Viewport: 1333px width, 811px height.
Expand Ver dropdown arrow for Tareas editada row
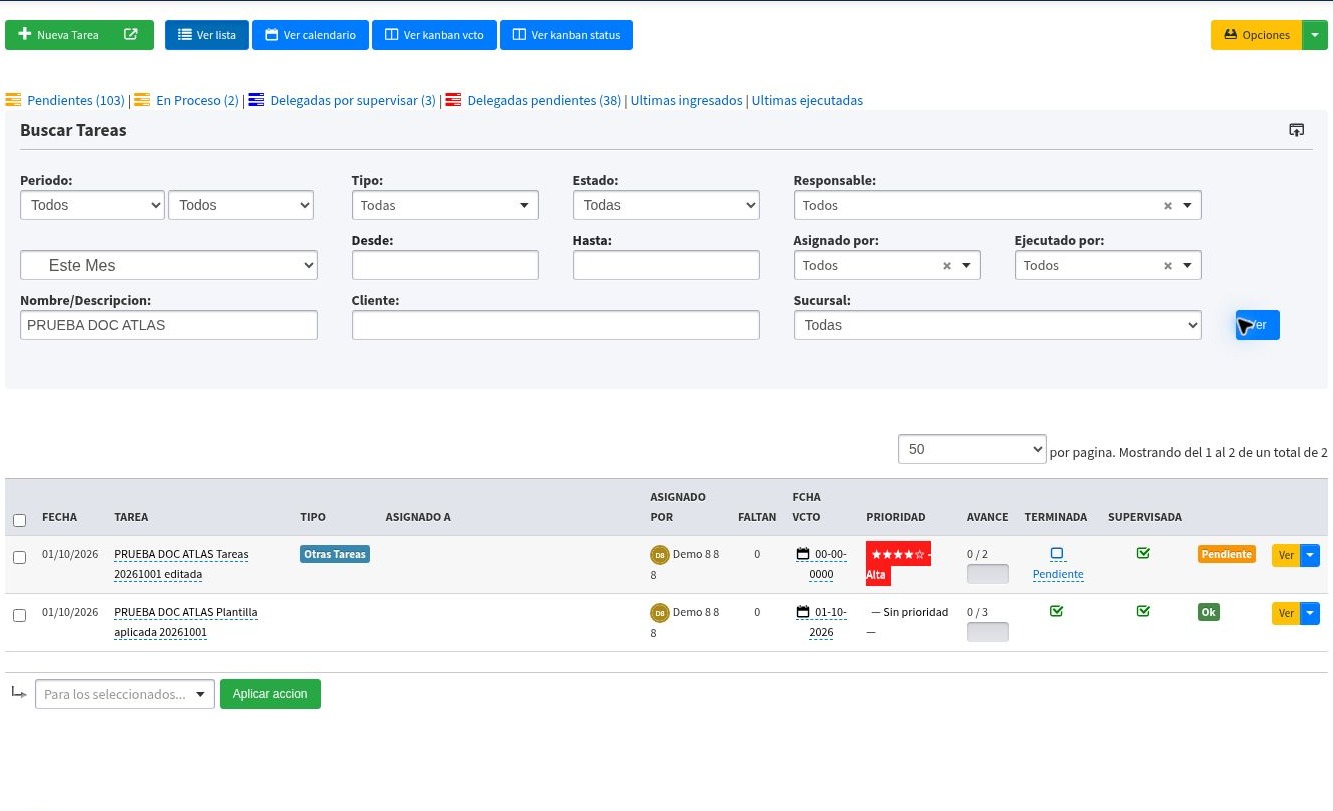coord(1310,555)
